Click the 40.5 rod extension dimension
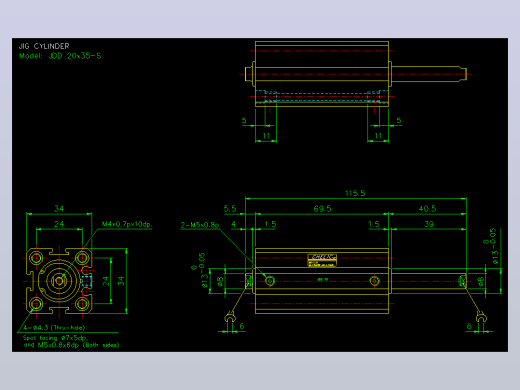Image resolution: width=520 pixels, height=390 pixels. tap(427, 209)
